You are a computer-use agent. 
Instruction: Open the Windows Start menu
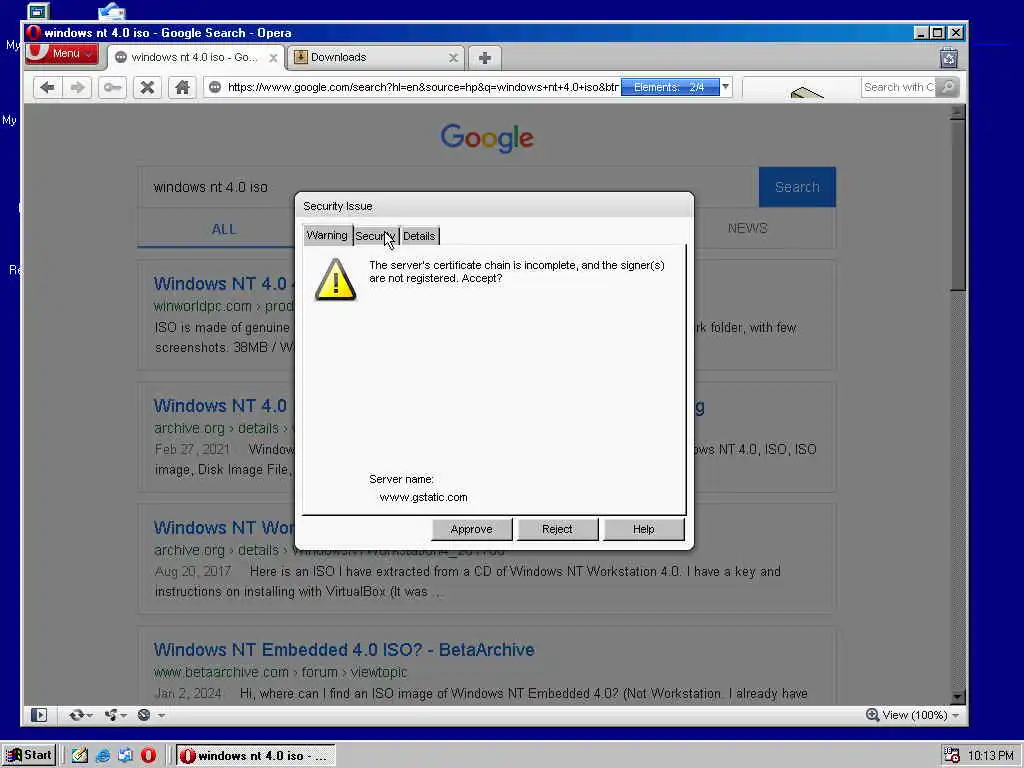(29, 755)
